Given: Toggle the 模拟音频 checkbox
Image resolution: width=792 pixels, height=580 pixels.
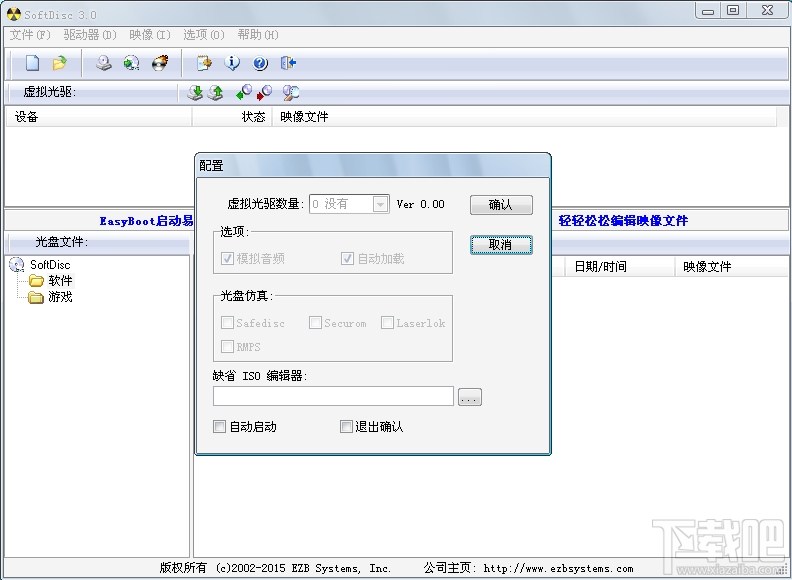Looking at the screenshot, I should click(x=227, y=259).
